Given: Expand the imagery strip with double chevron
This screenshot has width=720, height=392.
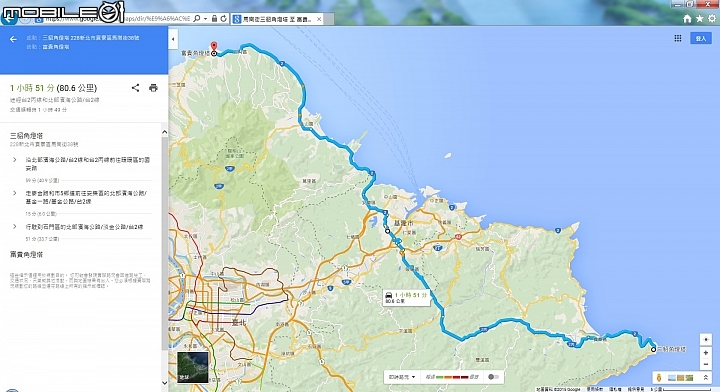Looking at the screenshot, I should 706,378.
